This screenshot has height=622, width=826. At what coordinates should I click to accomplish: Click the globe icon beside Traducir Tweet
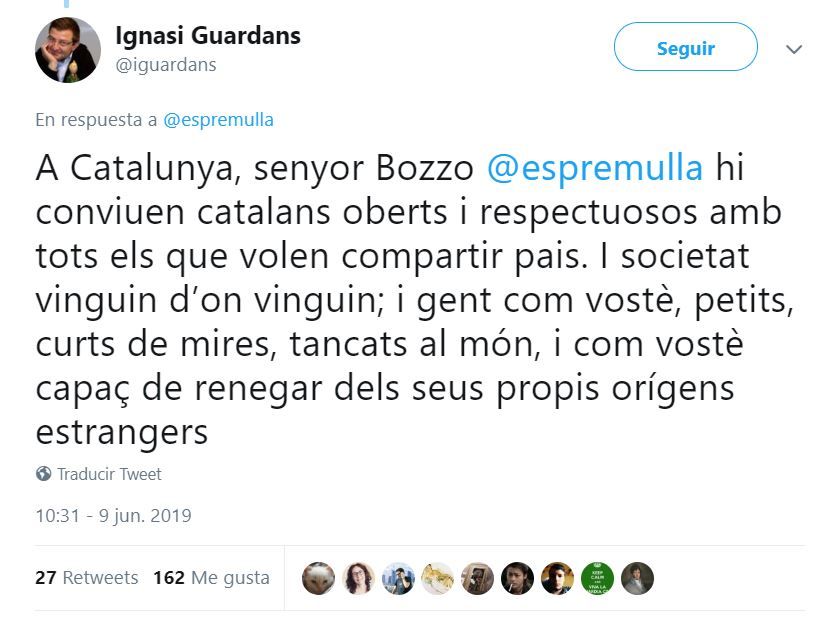point(43,474)
